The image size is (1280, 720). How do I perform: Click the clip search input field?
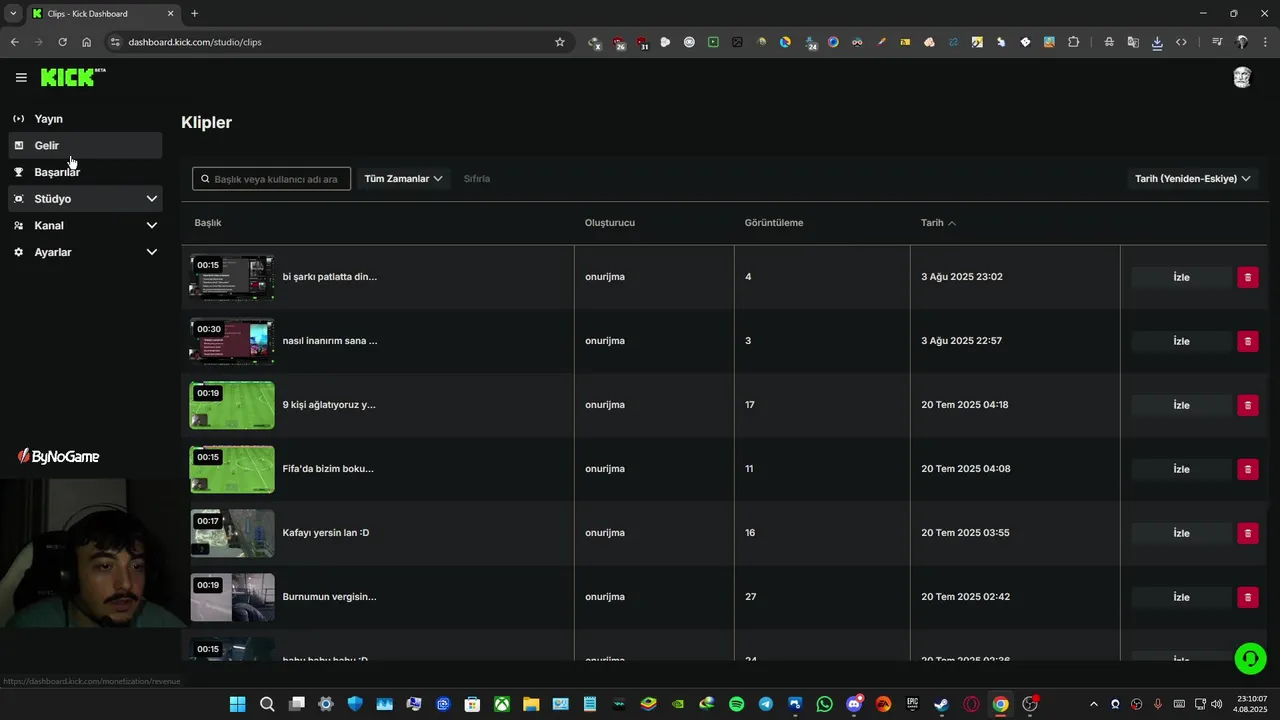tap(271, 179)
